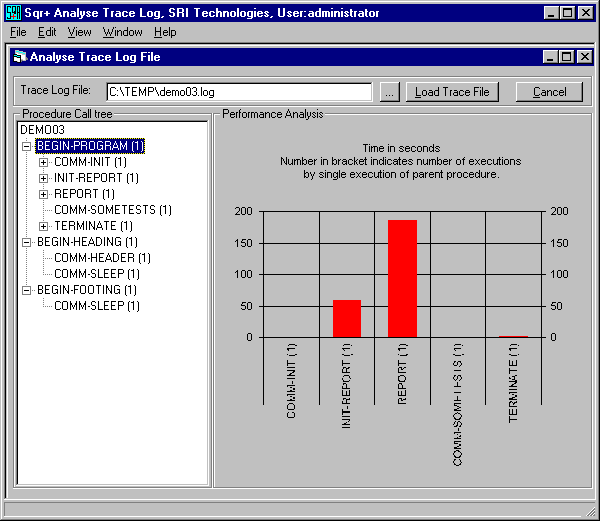The height and width of the screenshot is (521, 600).
Task: Open the File menu
Action: 18,32
